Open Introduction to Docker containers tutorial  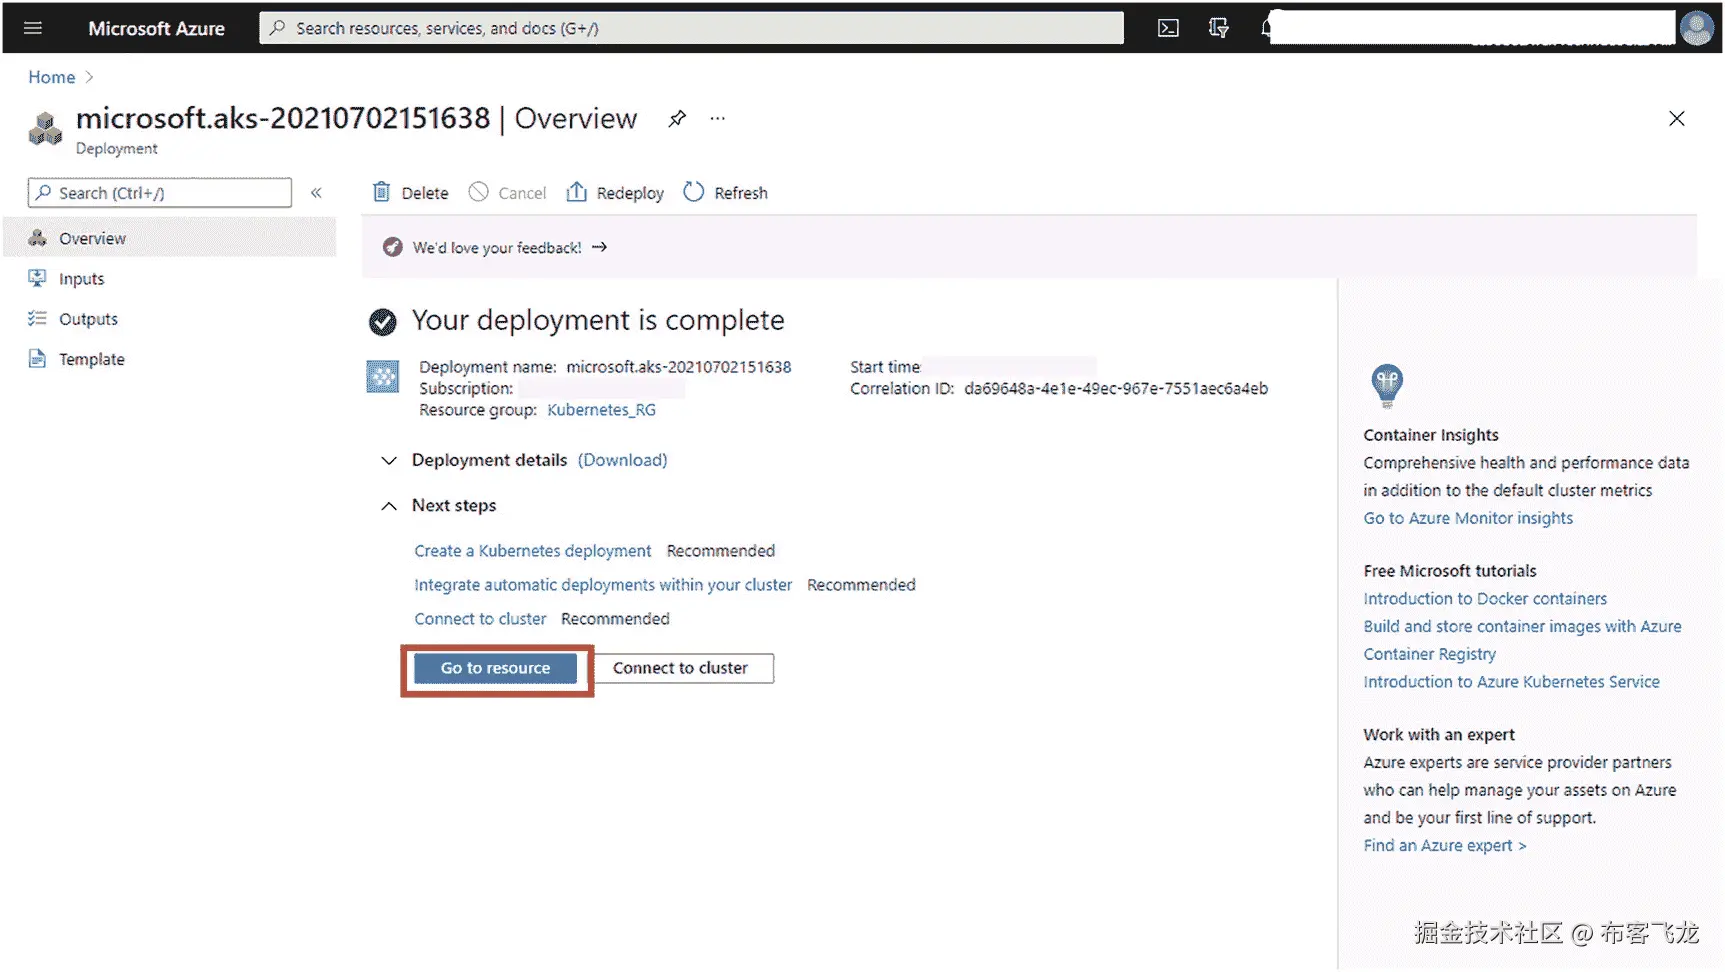[x=1485, y=599]
